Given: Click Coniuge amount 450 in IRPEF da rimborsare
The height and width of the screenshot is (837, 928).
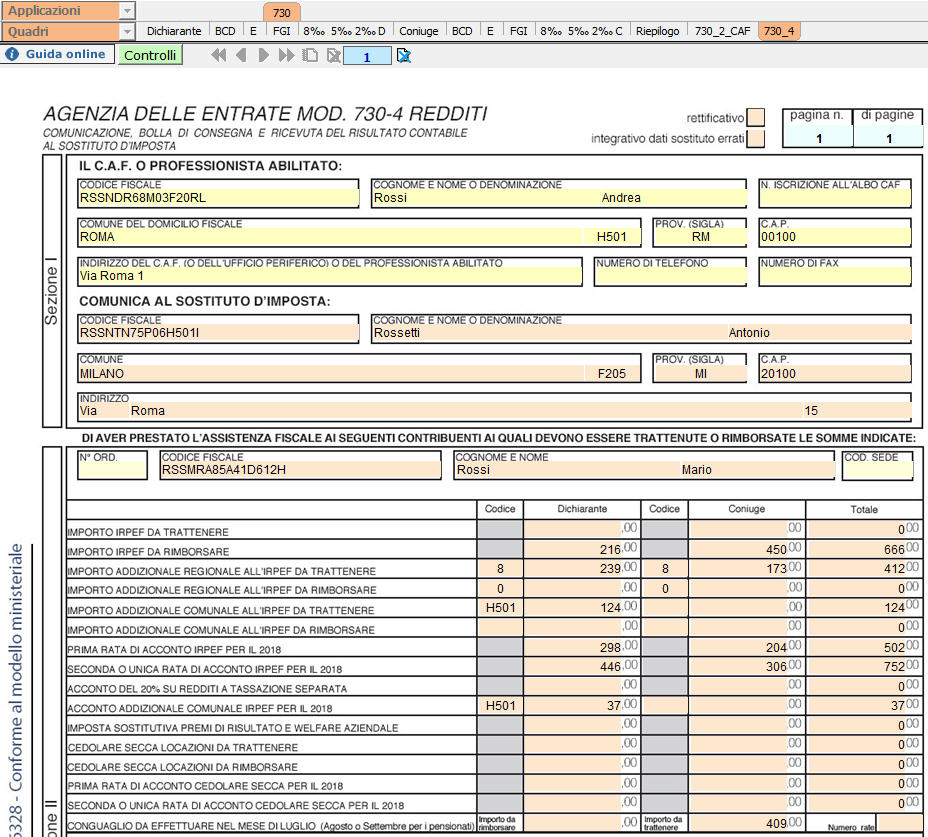Looking at the screenshot, I should point(746,549).
